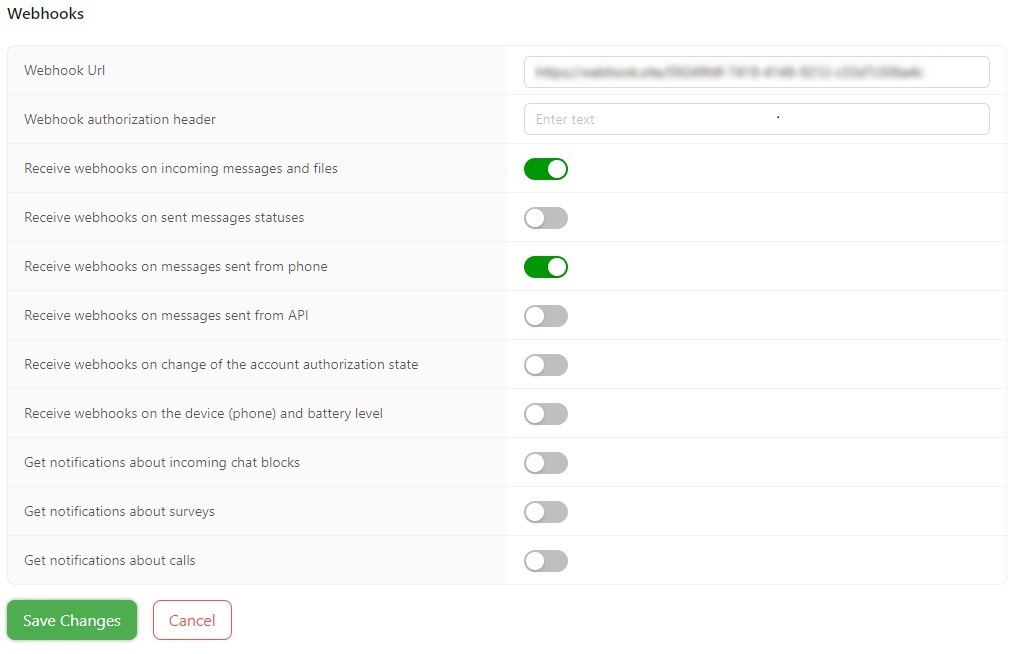Viewport: 1025px width, 654px height.
Task: Enable webhooks on account authorization state changes
Action: (x=545, y=364)
